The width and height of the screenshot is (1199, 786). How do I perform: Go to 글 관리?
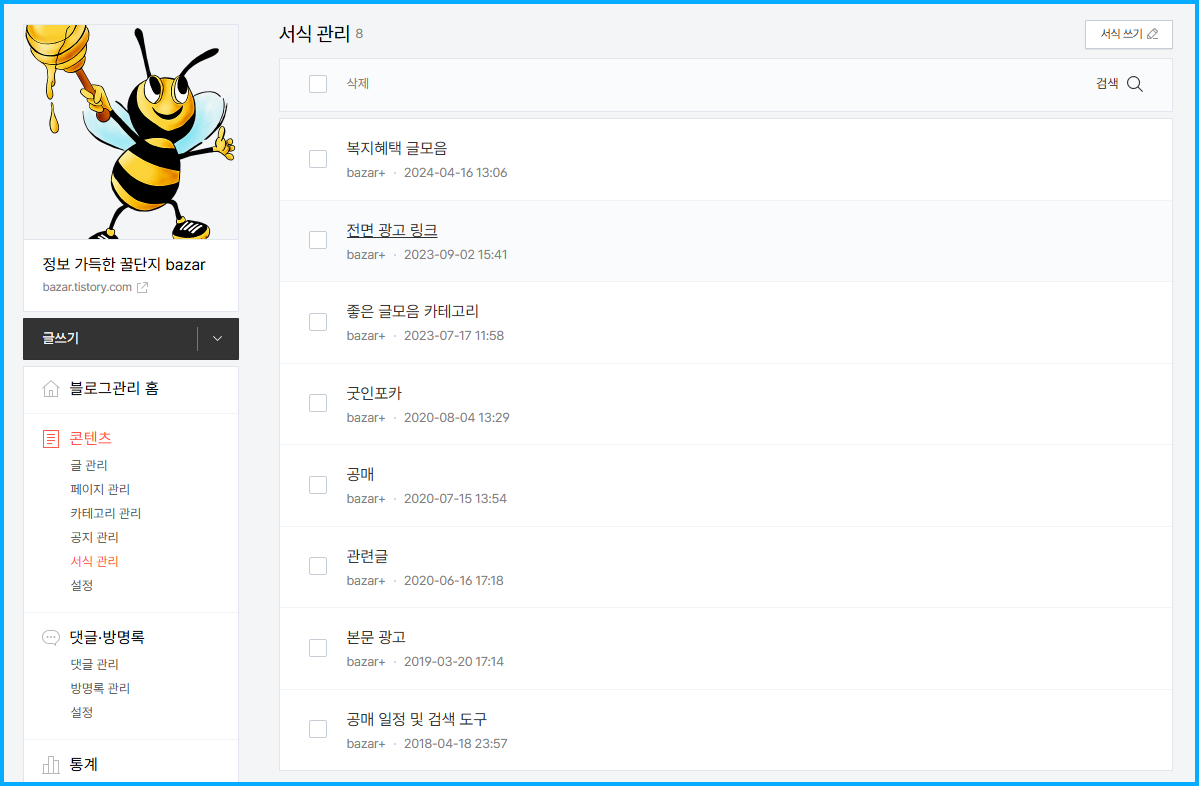click(89, 465)
